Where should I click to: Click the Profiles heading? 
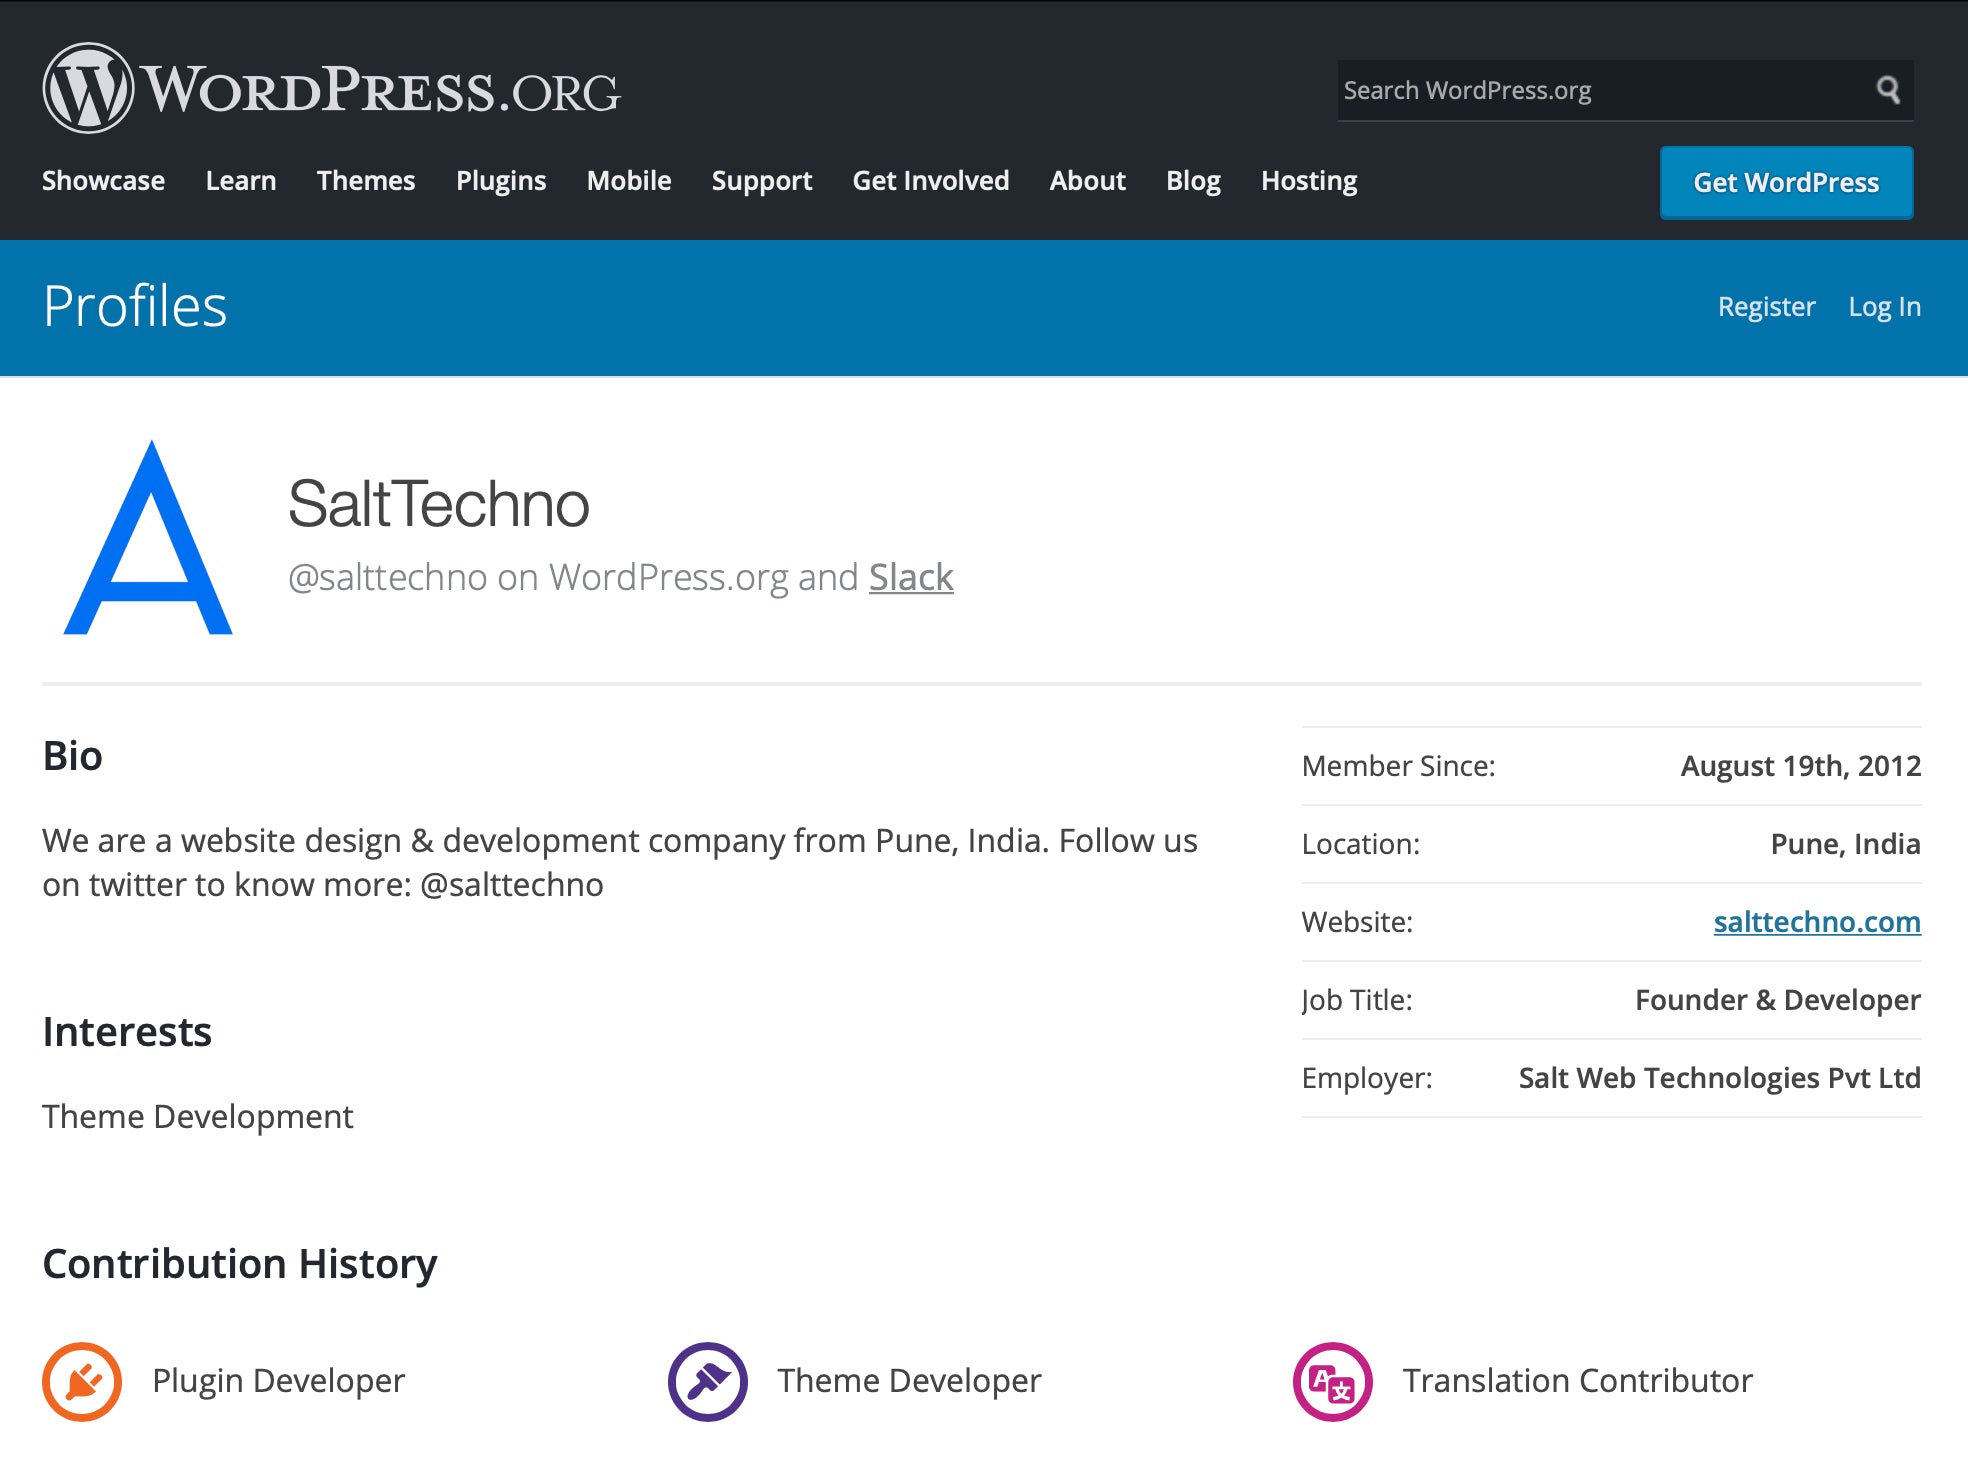pyautogui.click(x=134, y=307)
